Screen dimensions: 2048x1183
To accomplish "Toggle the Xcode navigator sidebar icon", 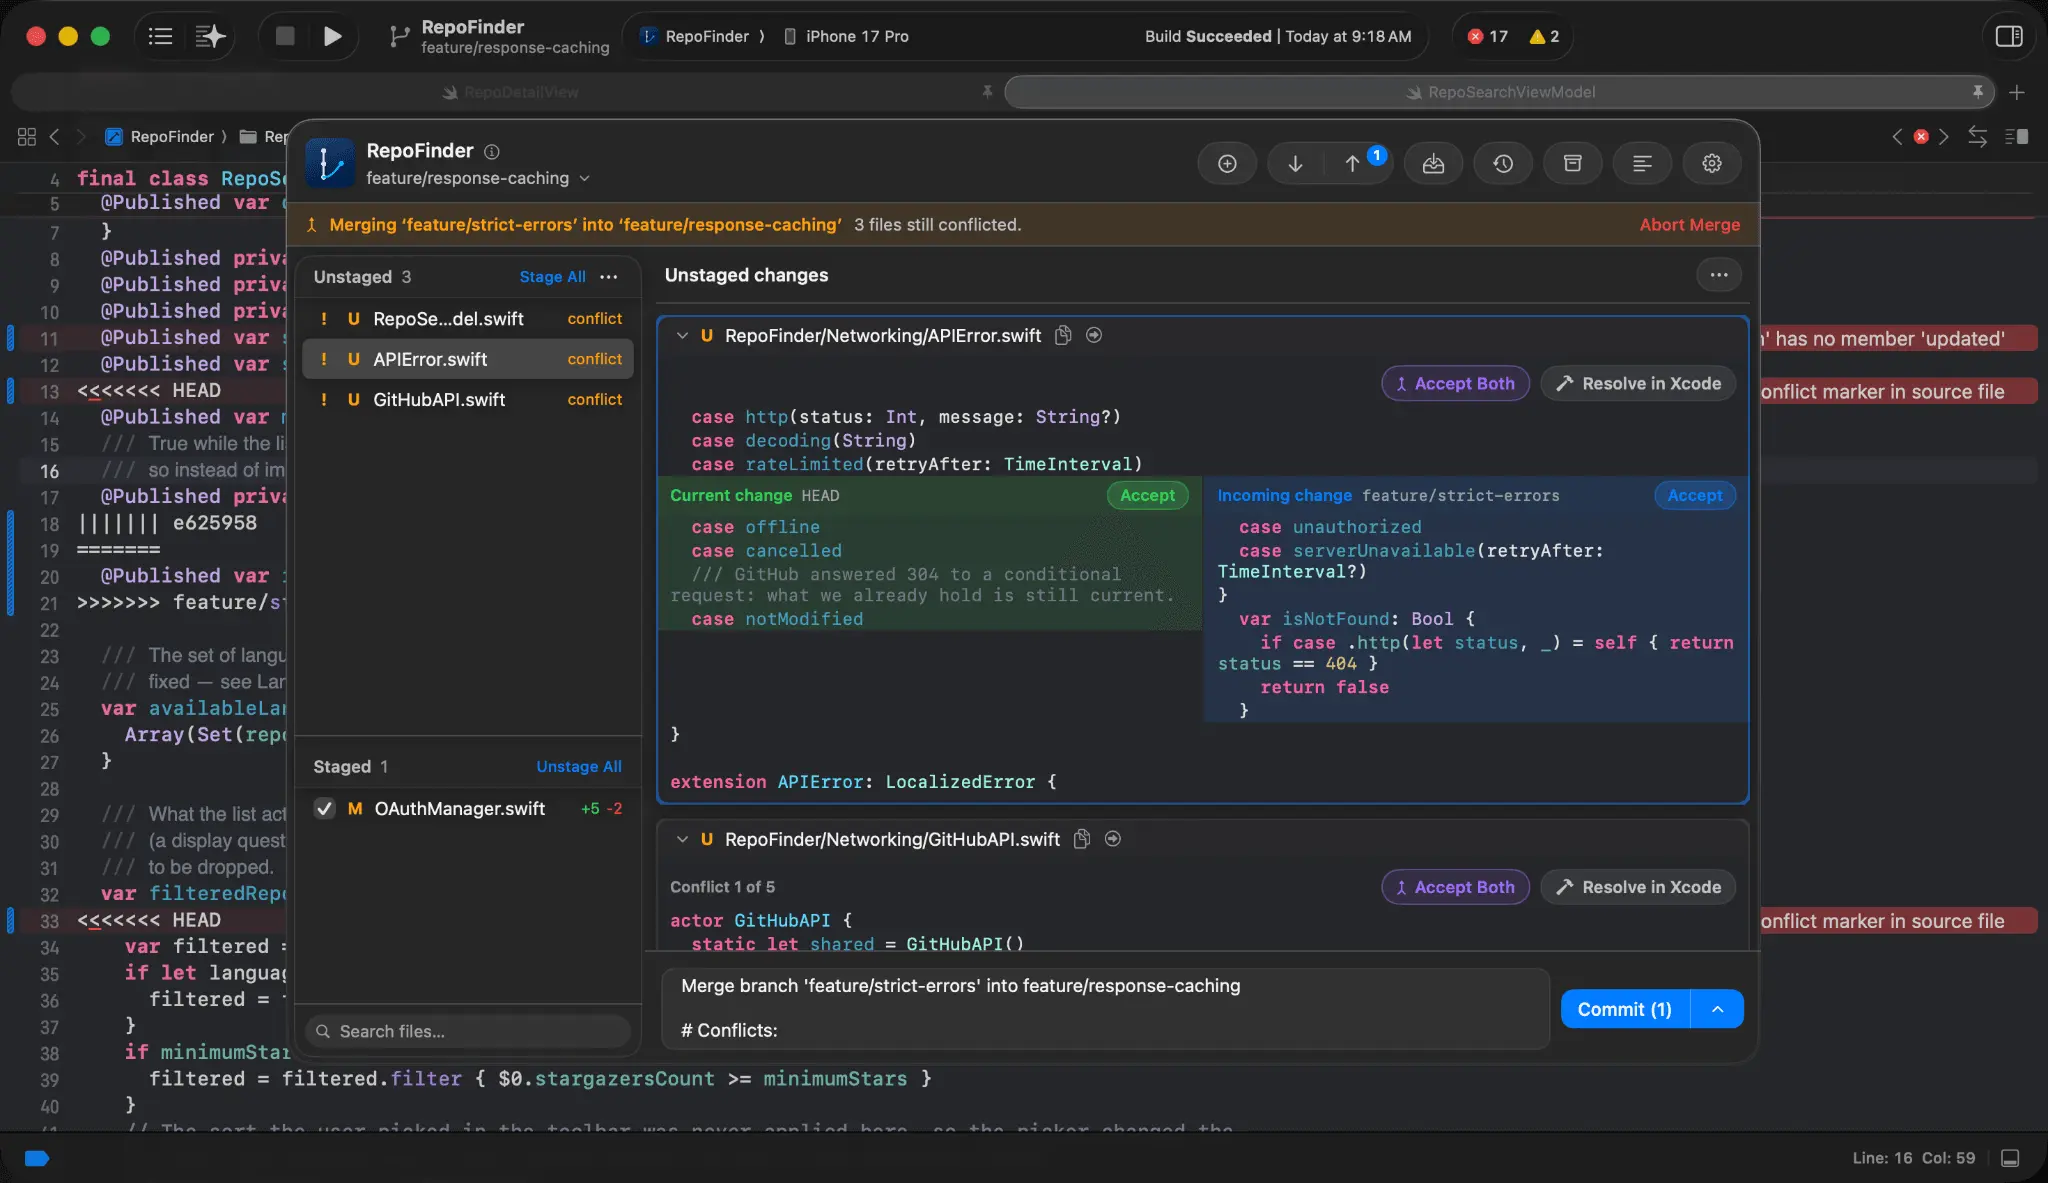I will point(160,36).
